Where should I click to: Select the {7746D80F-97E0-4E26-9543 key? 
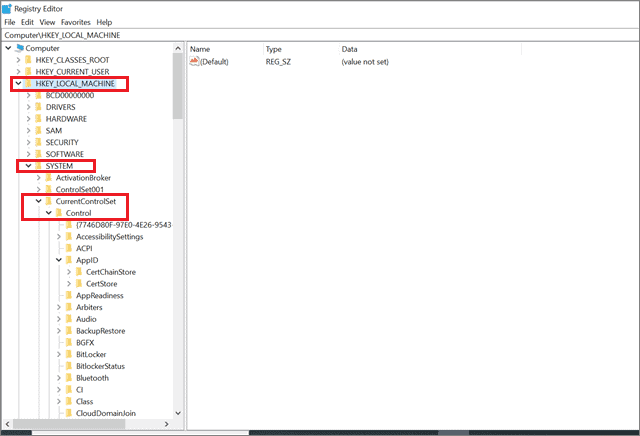click(x=124, y=225)
